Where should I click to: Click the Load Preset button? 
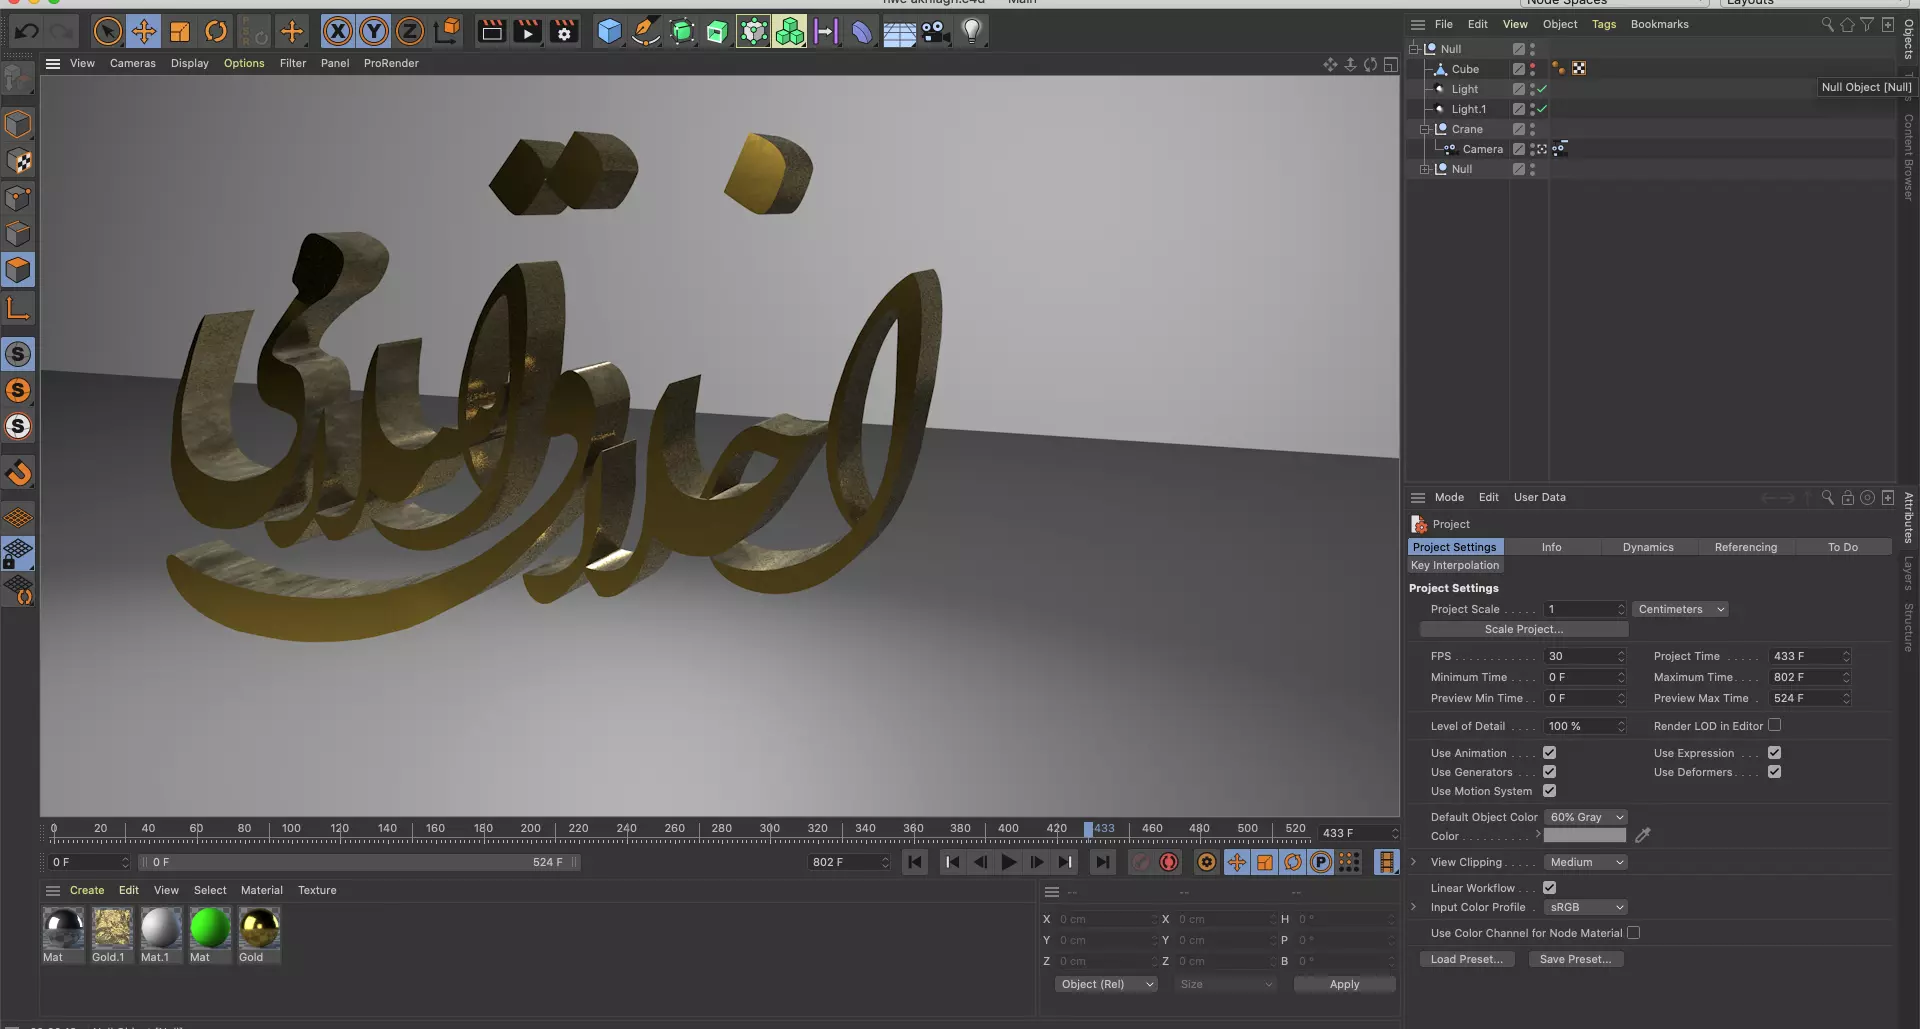(x=1466, y=959)
